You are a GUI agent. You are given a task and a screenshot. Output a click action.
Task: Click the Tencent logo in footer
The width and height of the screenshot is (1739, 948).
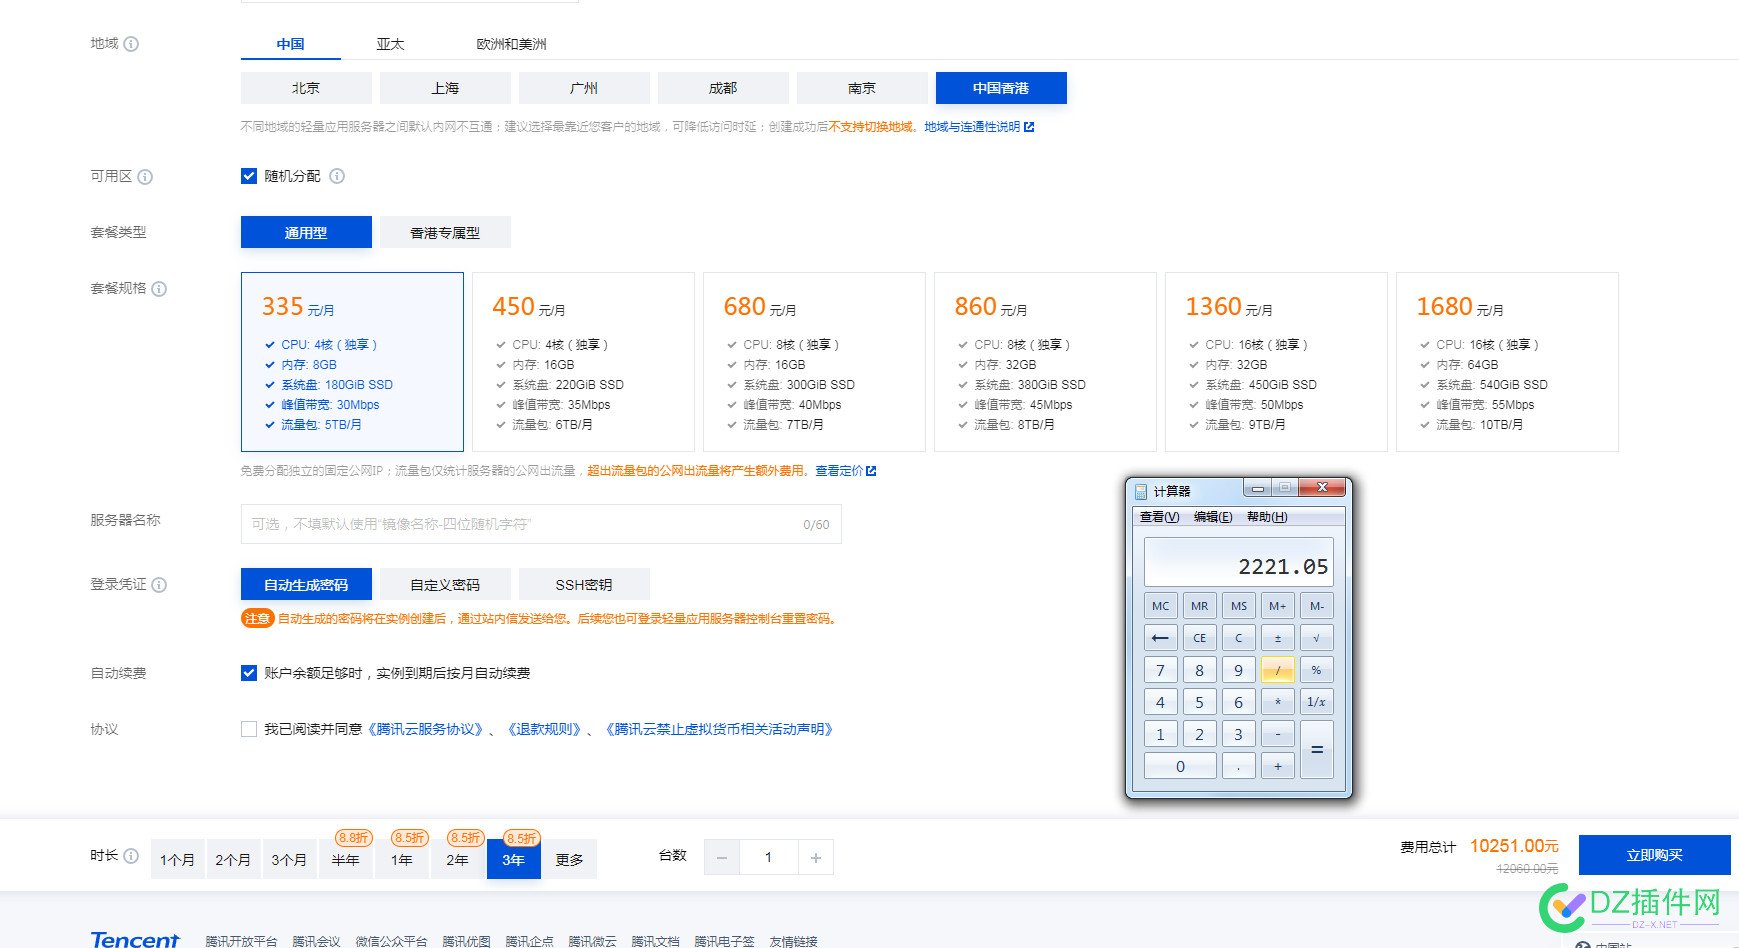pos(135,939)
